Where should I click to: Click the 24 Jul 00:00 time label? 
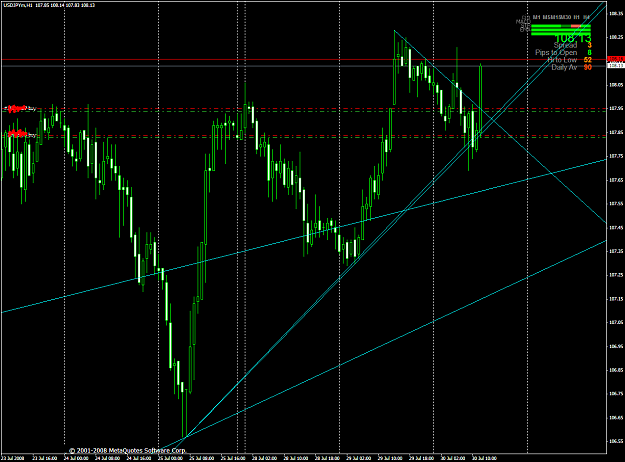point(76,458)
